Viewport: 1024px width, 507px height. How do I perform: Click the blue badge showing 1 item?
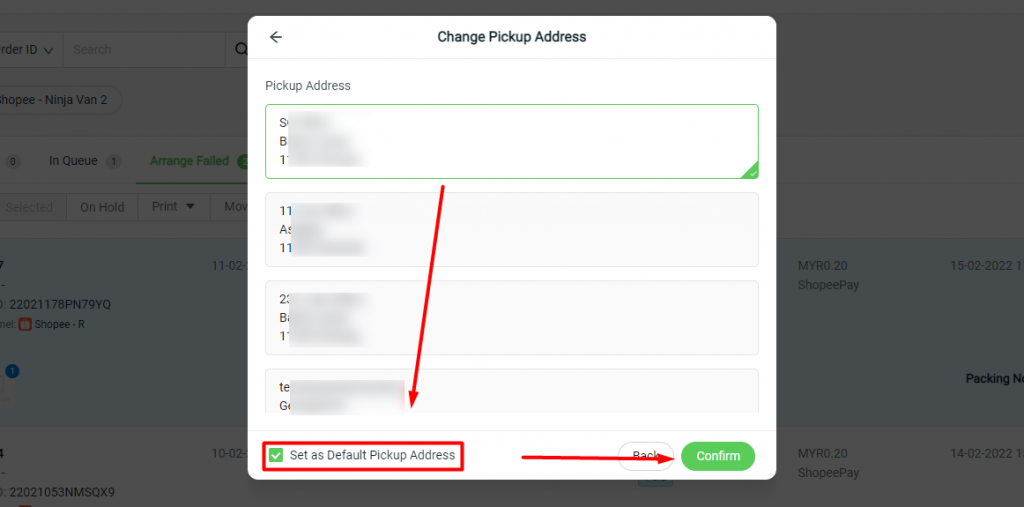click(x=12, y=371)
